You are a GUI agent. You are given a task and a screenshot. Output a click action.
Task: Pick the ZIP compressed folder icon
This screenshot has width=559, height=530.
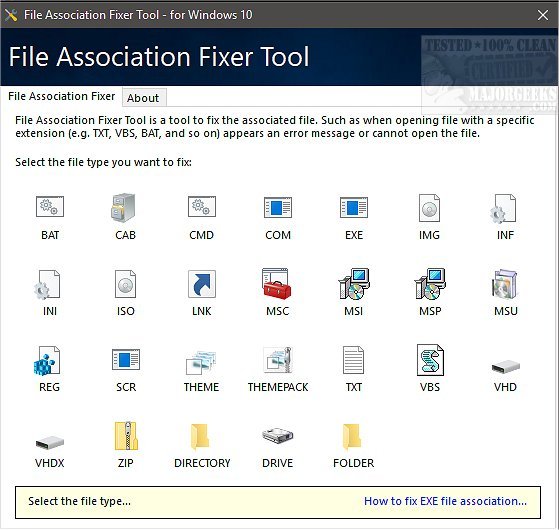126,436
